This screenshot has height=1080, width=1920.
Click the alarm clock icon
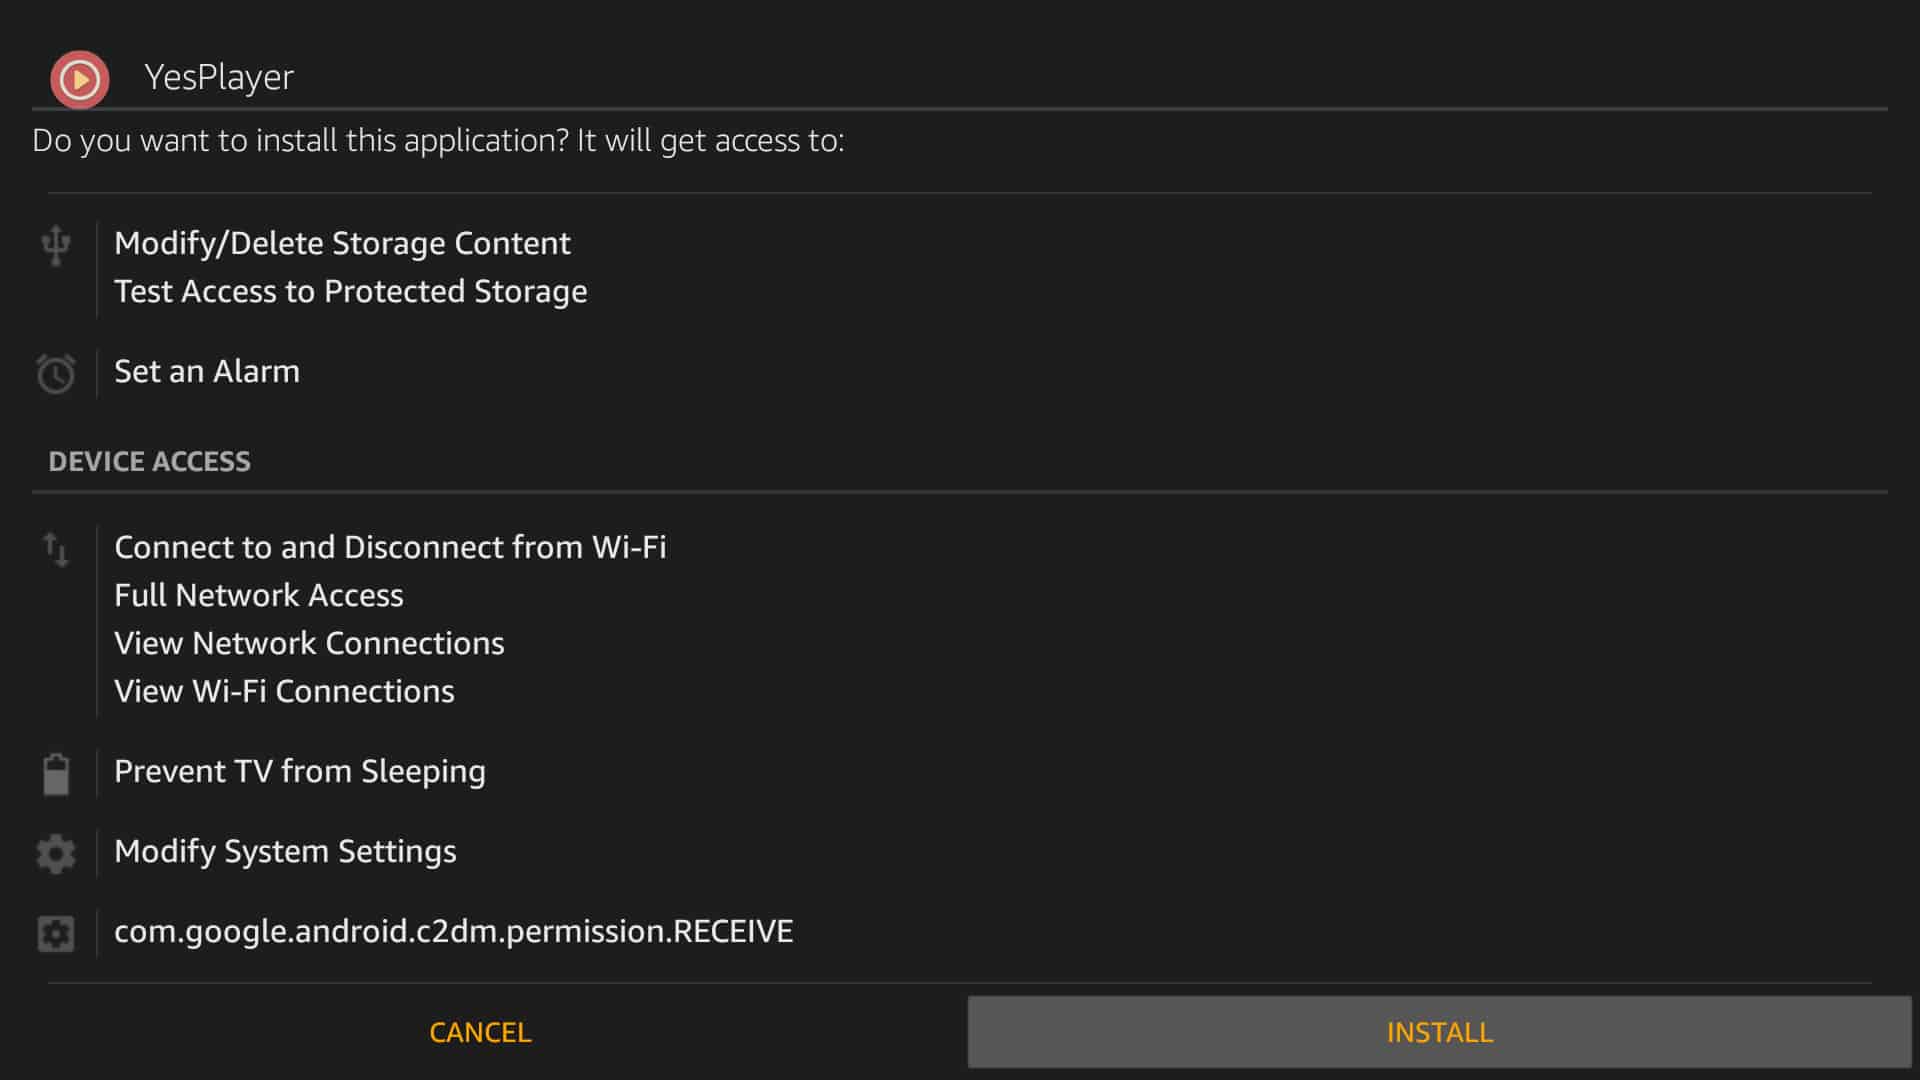click(x=55, y=371)
